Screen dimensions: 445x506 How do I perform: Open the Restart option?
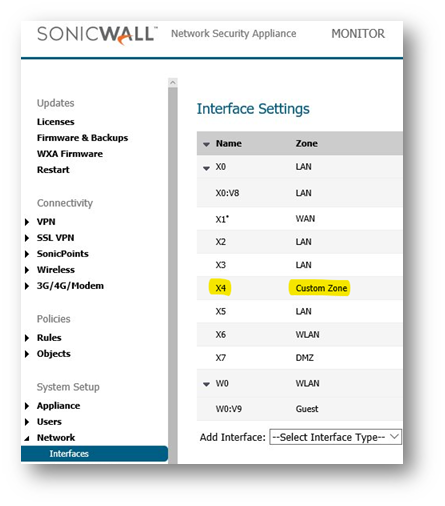click(53, 170)
